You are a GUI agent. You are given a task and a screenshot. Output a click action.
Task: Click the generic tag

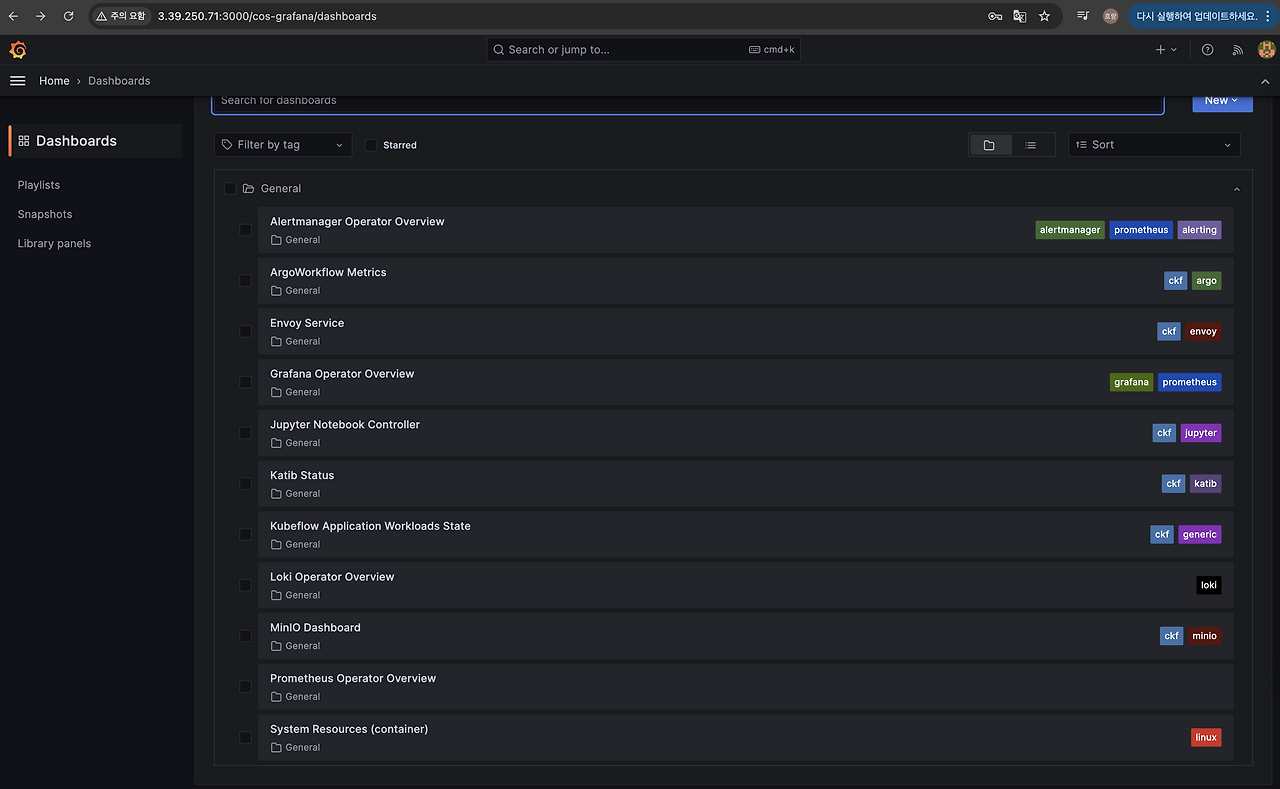[1199, 534]
